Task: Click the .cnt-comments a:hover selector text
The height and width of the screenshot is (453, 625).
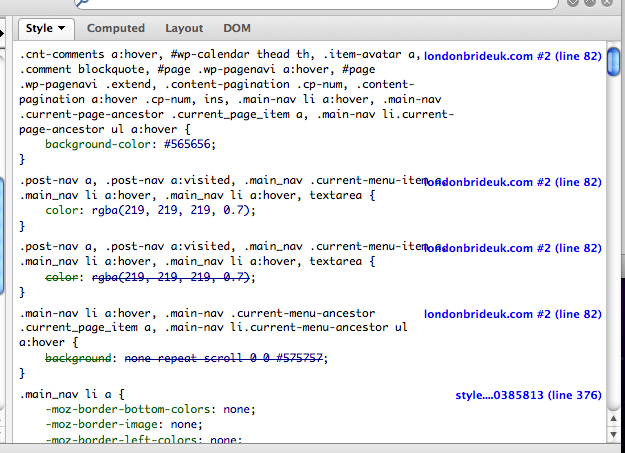Action: pyautogui.click(x=88, y=54)
